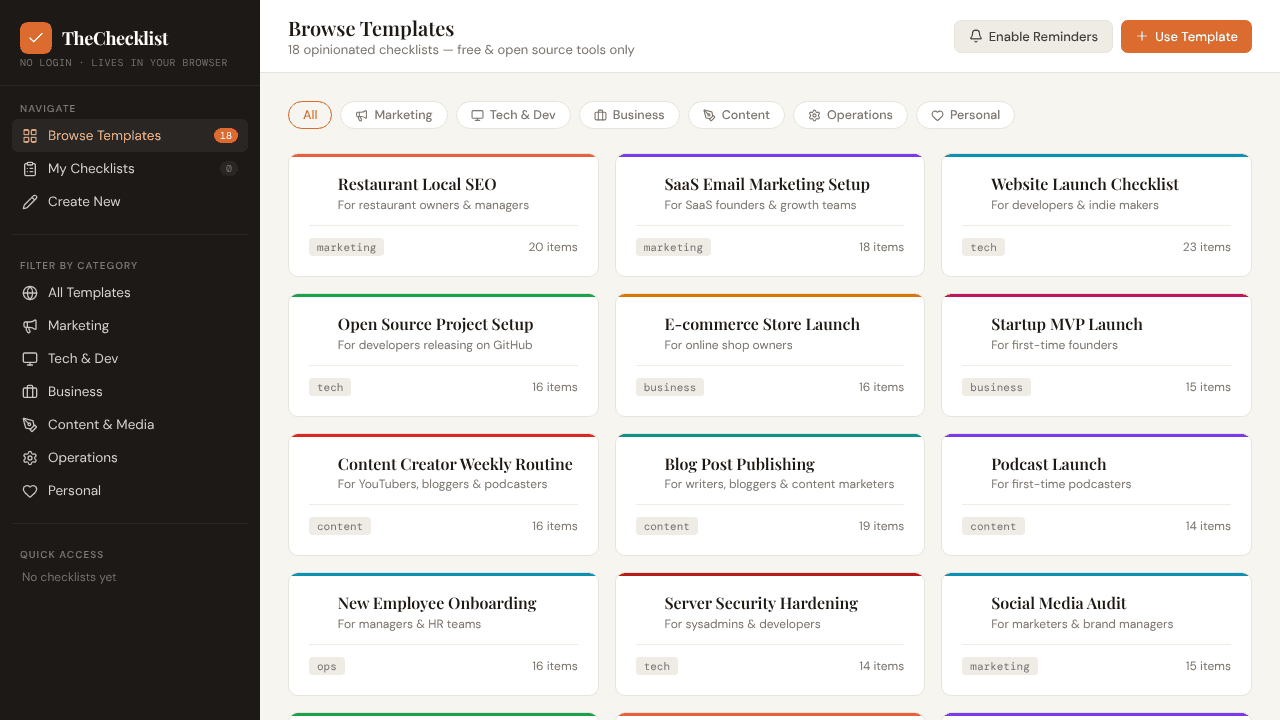Pick the Content & Media pen icon

pos(30,425)
